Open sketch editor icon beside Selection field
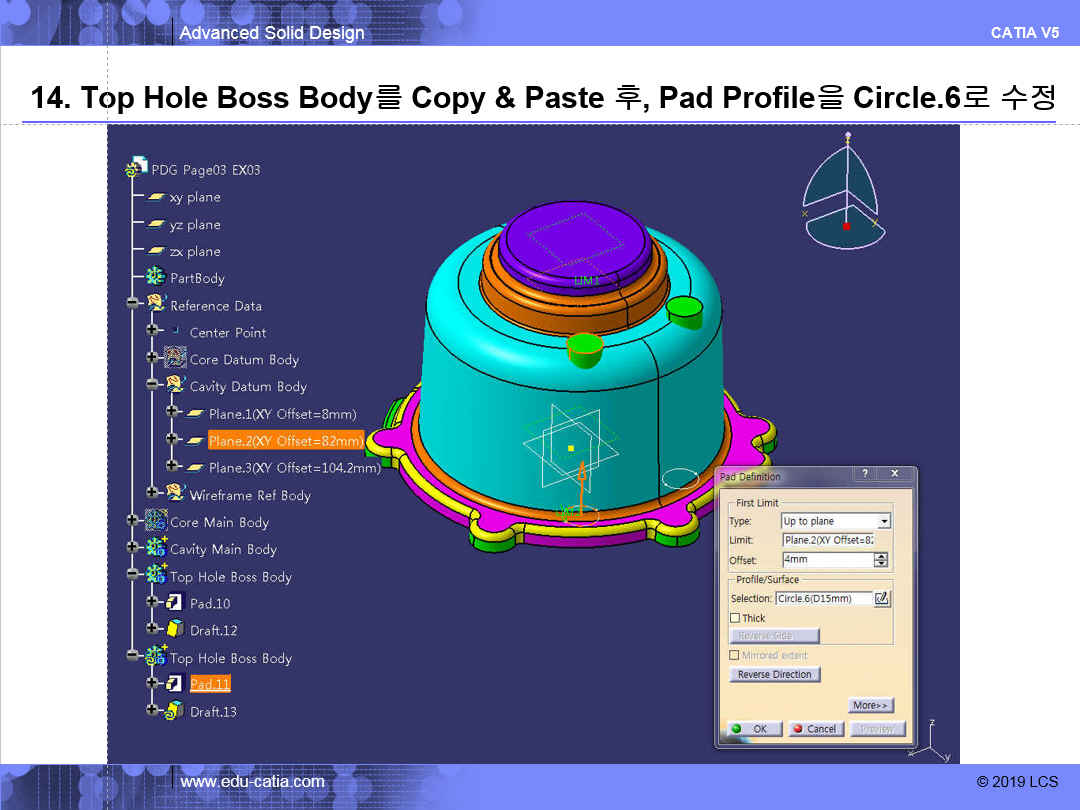Image resolution: width=1080 pixels, height=810 pixels. point(881,598)
